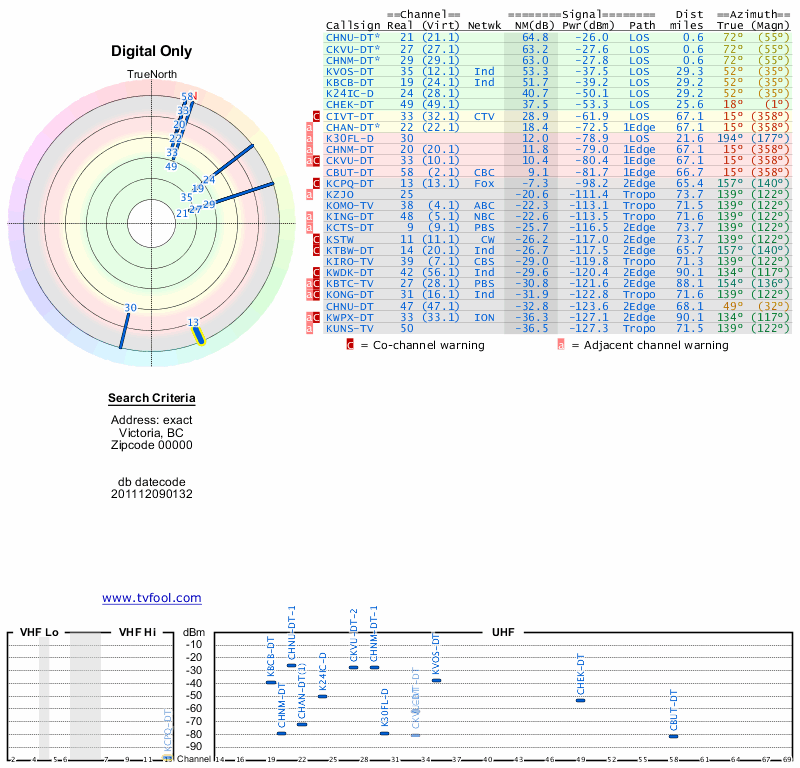Screen dimensions: 800x768
Task: Click the KVOS-DT marker in the spectrum chart
Action: [x=437, y=680]
